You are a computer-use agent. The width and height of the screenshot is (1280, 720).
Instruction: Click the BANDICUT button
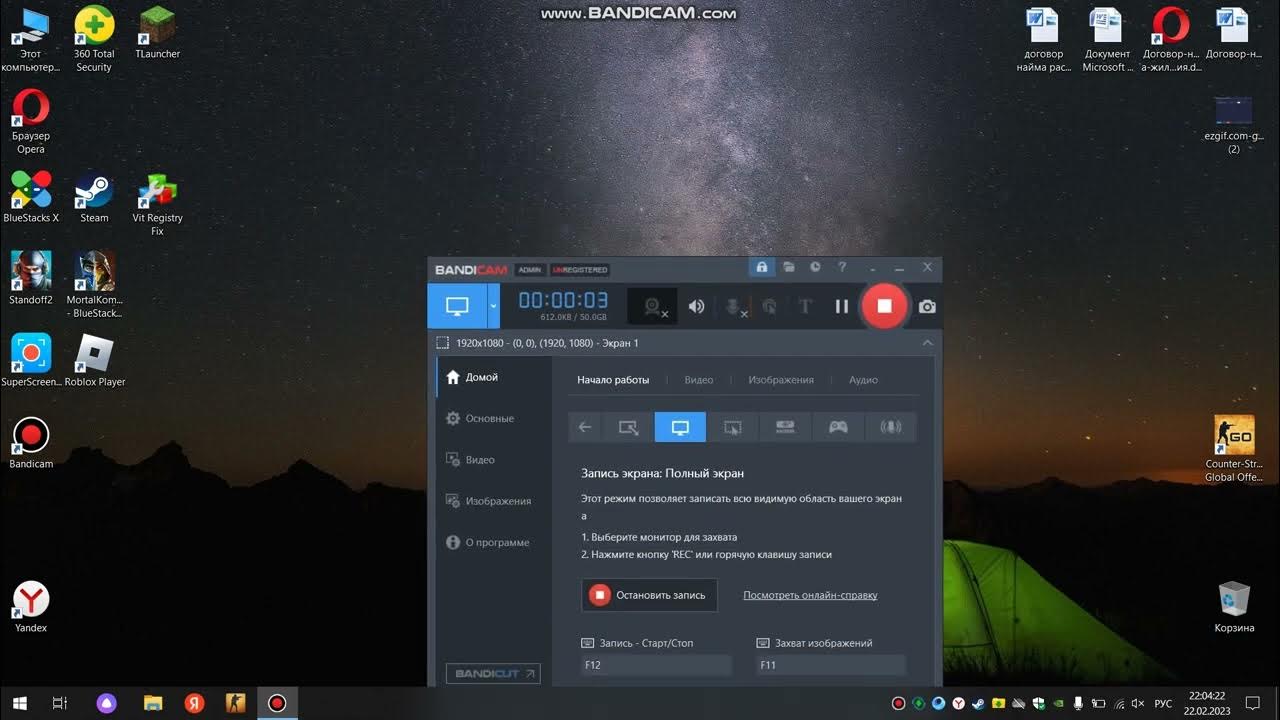click(493, 674)
